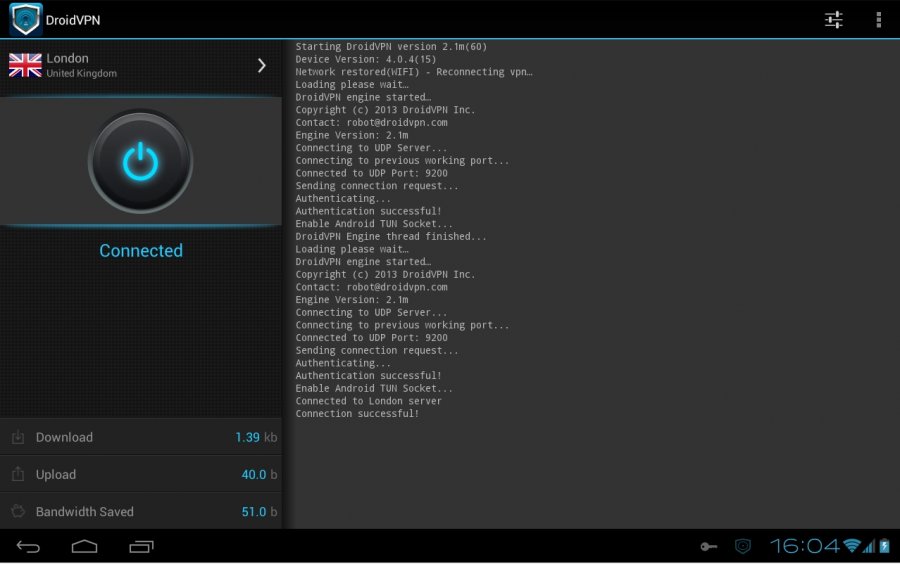
Task: Tap the Connected status label
Action: (x=141, y=251)
